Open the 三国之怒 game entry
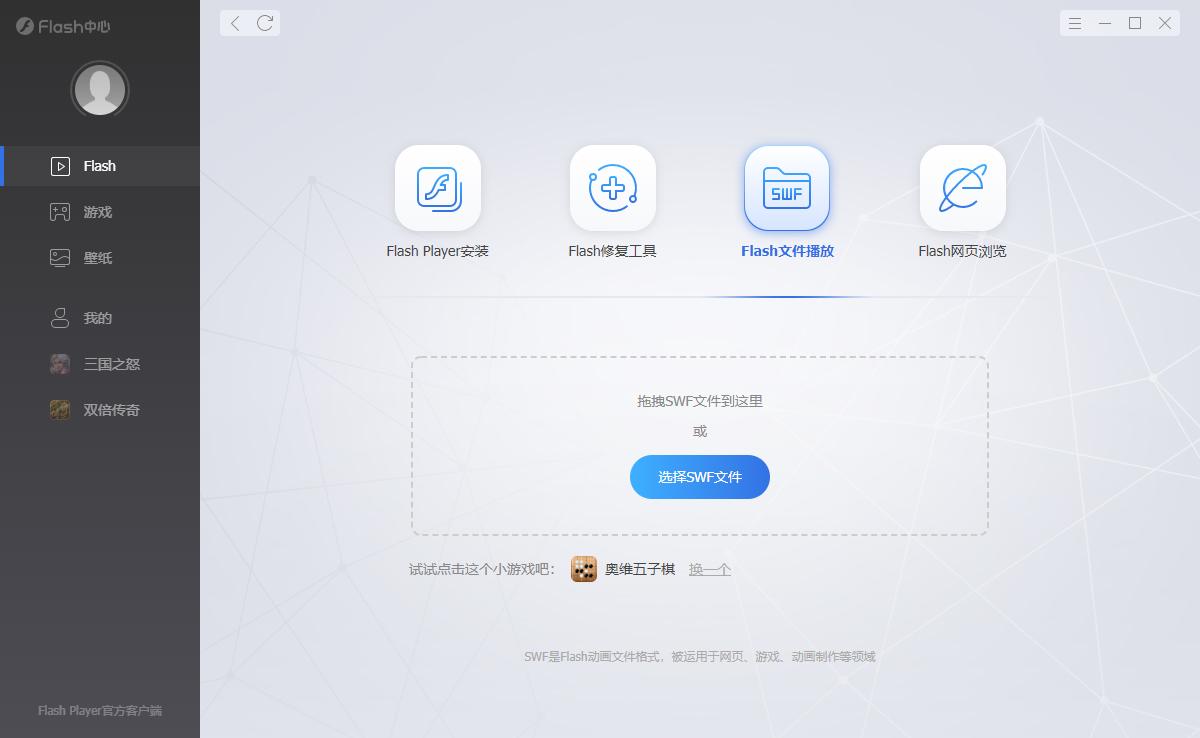Viewport: 1200px width, 738px height. (x=100, y=364)
